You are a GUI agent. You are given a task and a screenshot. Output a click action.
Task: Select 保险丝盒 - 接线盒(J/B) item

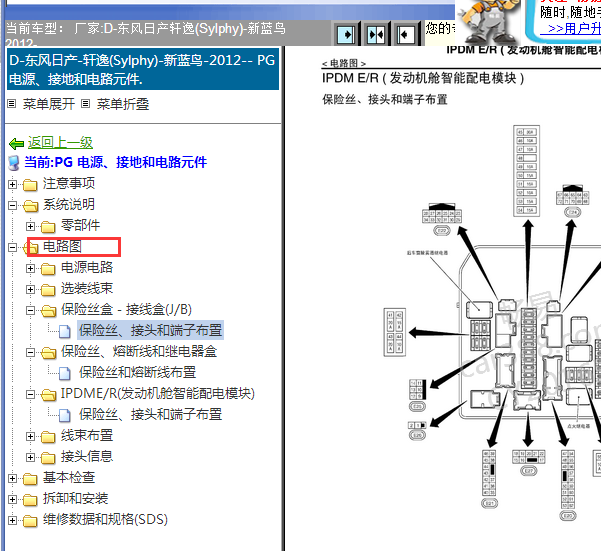coord(126,309)
